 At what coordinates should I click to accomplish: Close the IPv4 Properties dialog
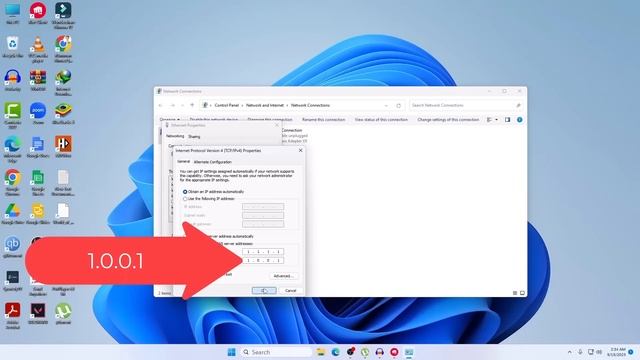(301, 151)
